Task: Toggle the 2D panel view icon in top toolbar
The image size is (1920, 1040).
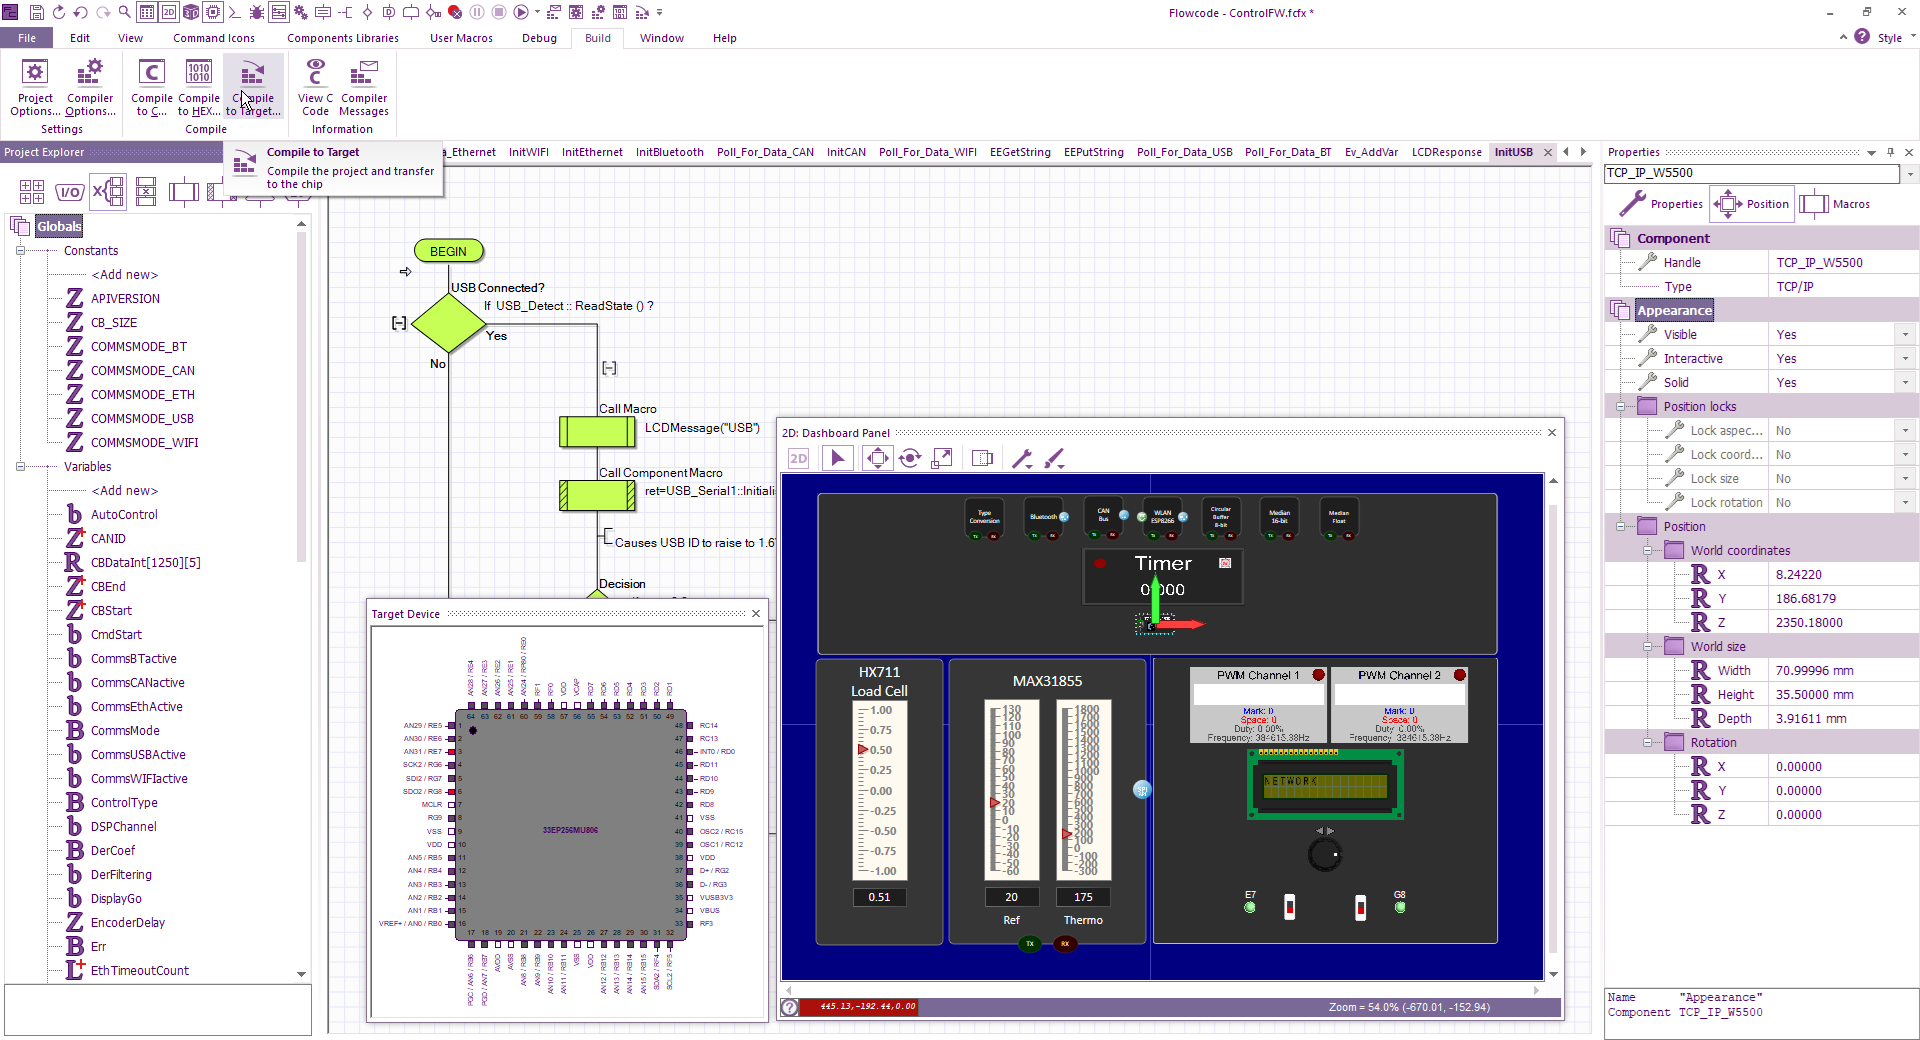Action: [x=169, y=12]
